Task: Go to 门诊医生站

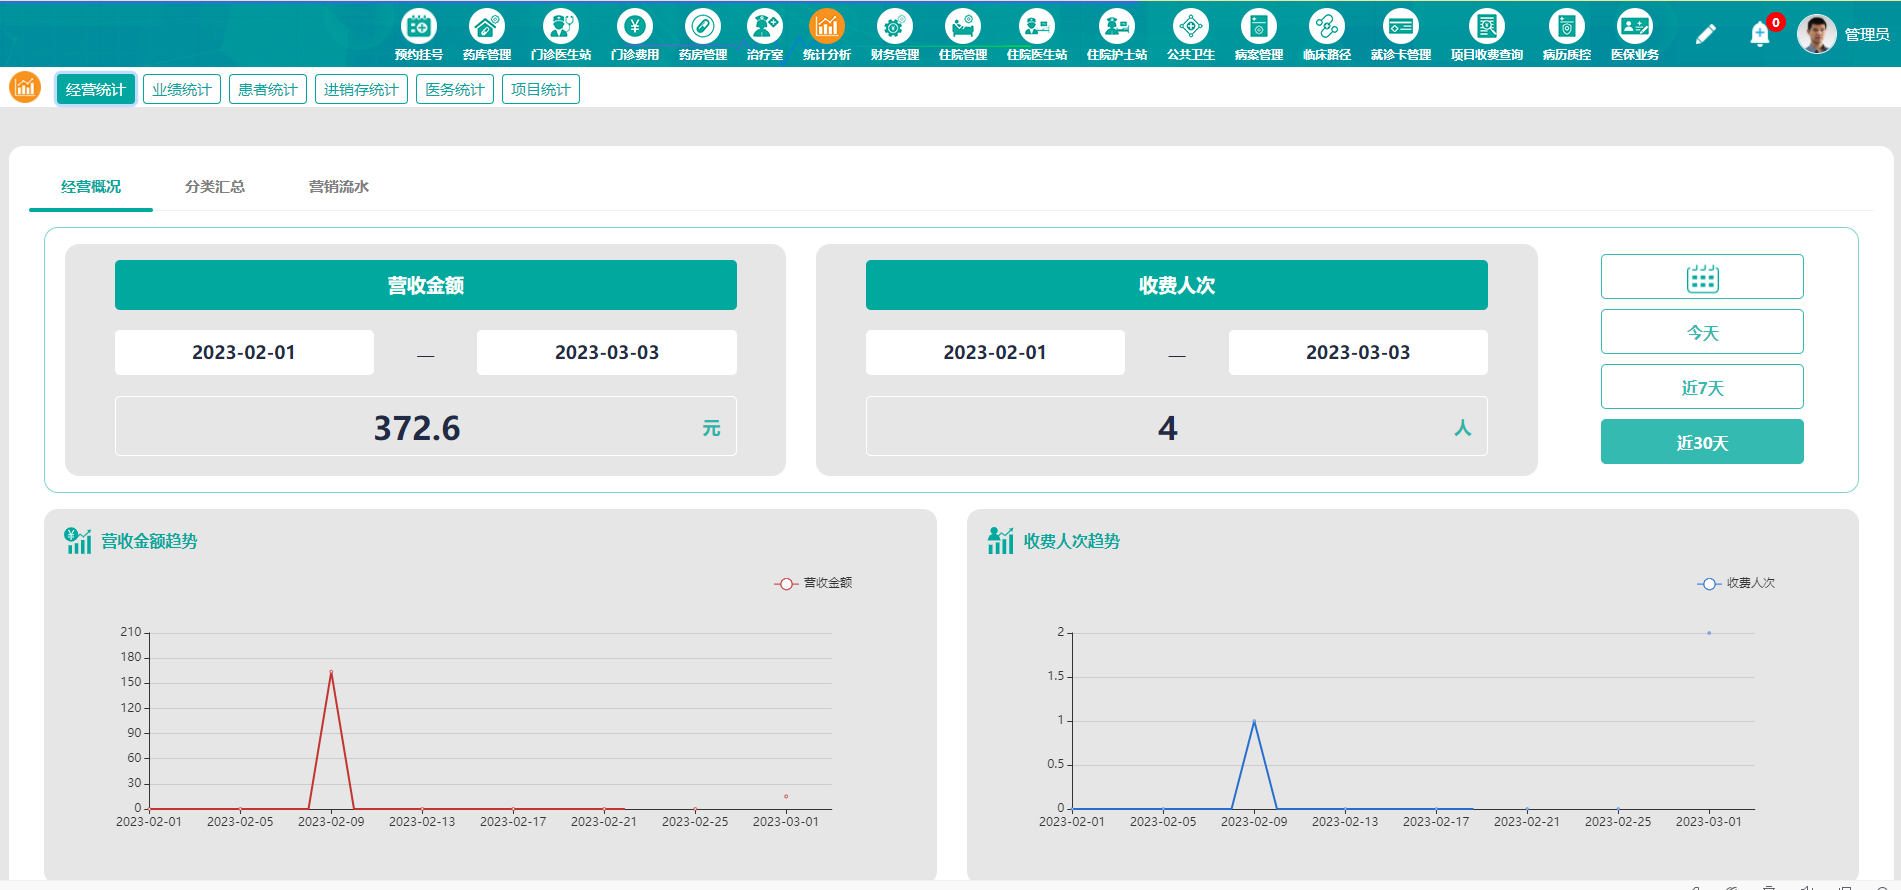Action: pyautogui.click(x=561, y=35)
